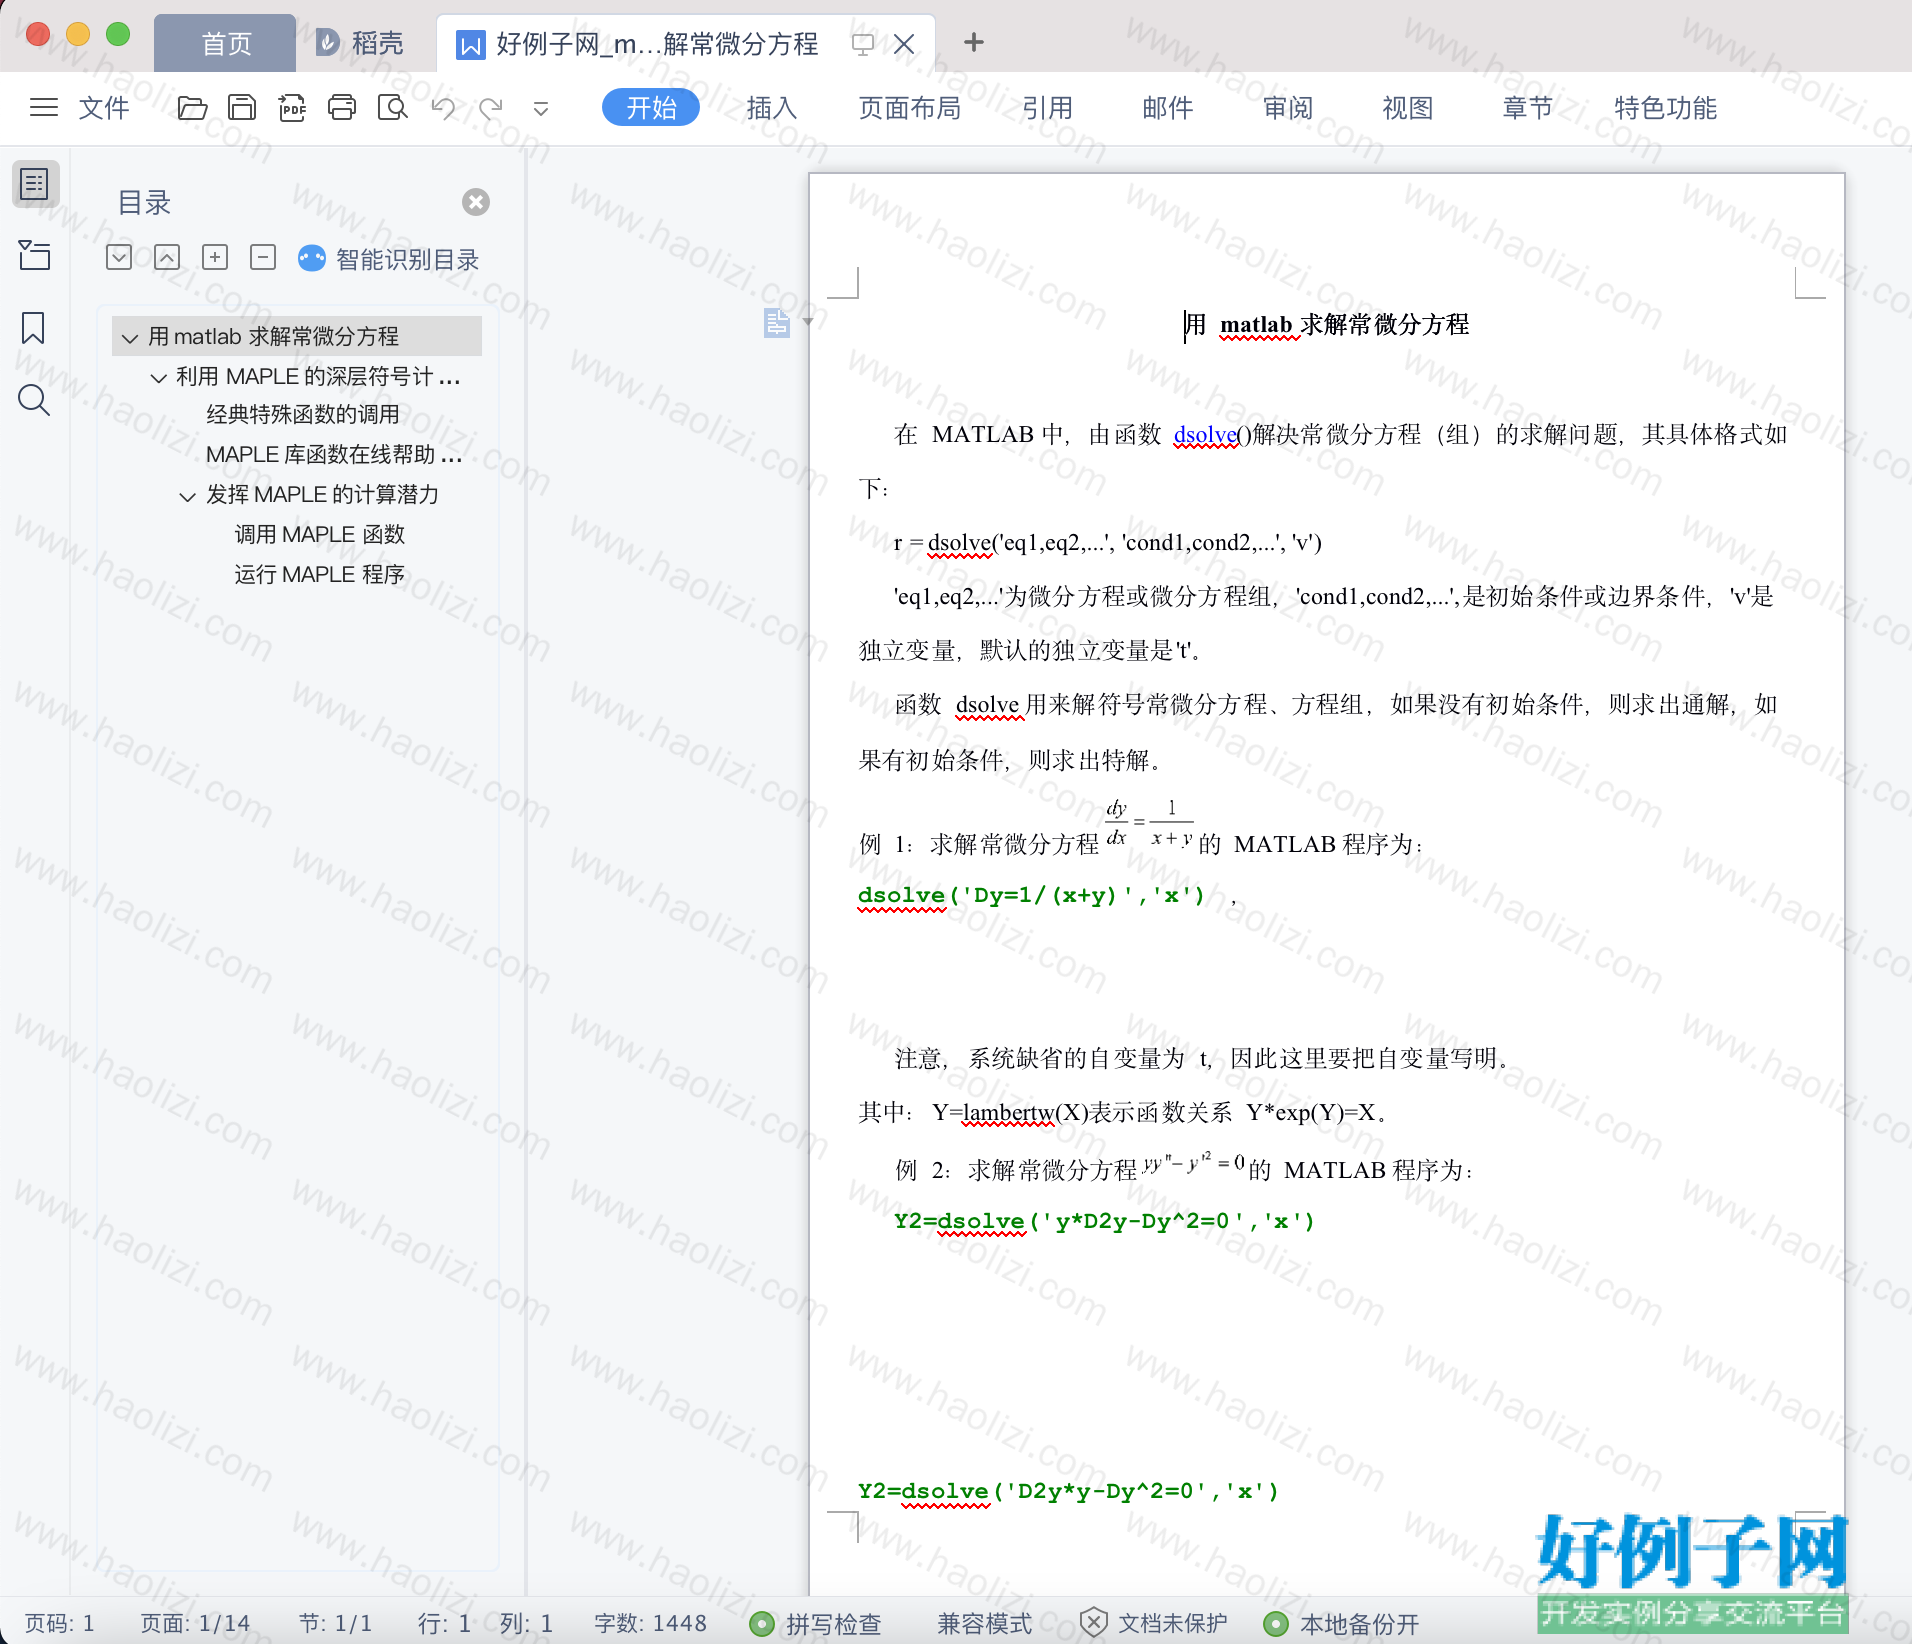Open the dropdown arrow next to paragraph icon
This screenshot has height=1644, width=1912.
click(x=807, y=322)
